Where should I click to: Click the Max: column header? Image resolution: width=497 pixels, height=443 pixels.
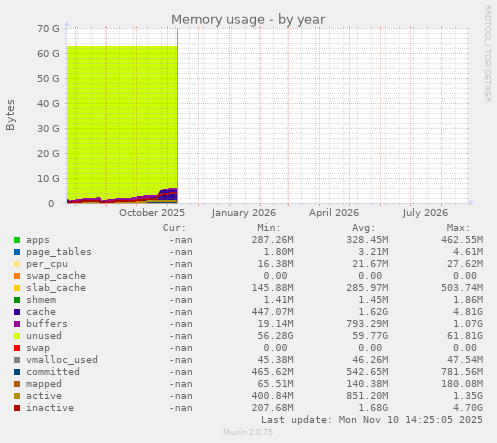(459, 228)
